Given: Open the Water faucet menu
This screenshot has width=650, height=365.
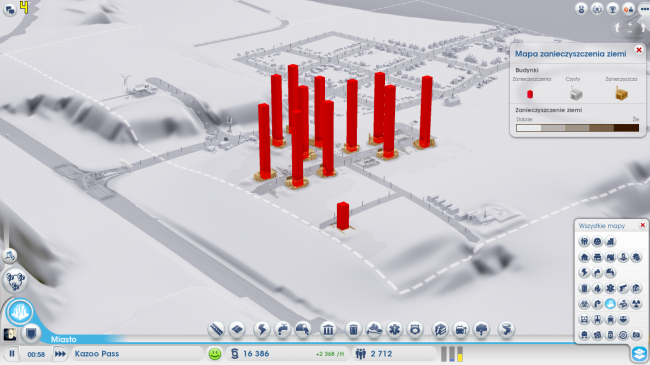Looking at the screenshot, I should click(x=282, y=330).
